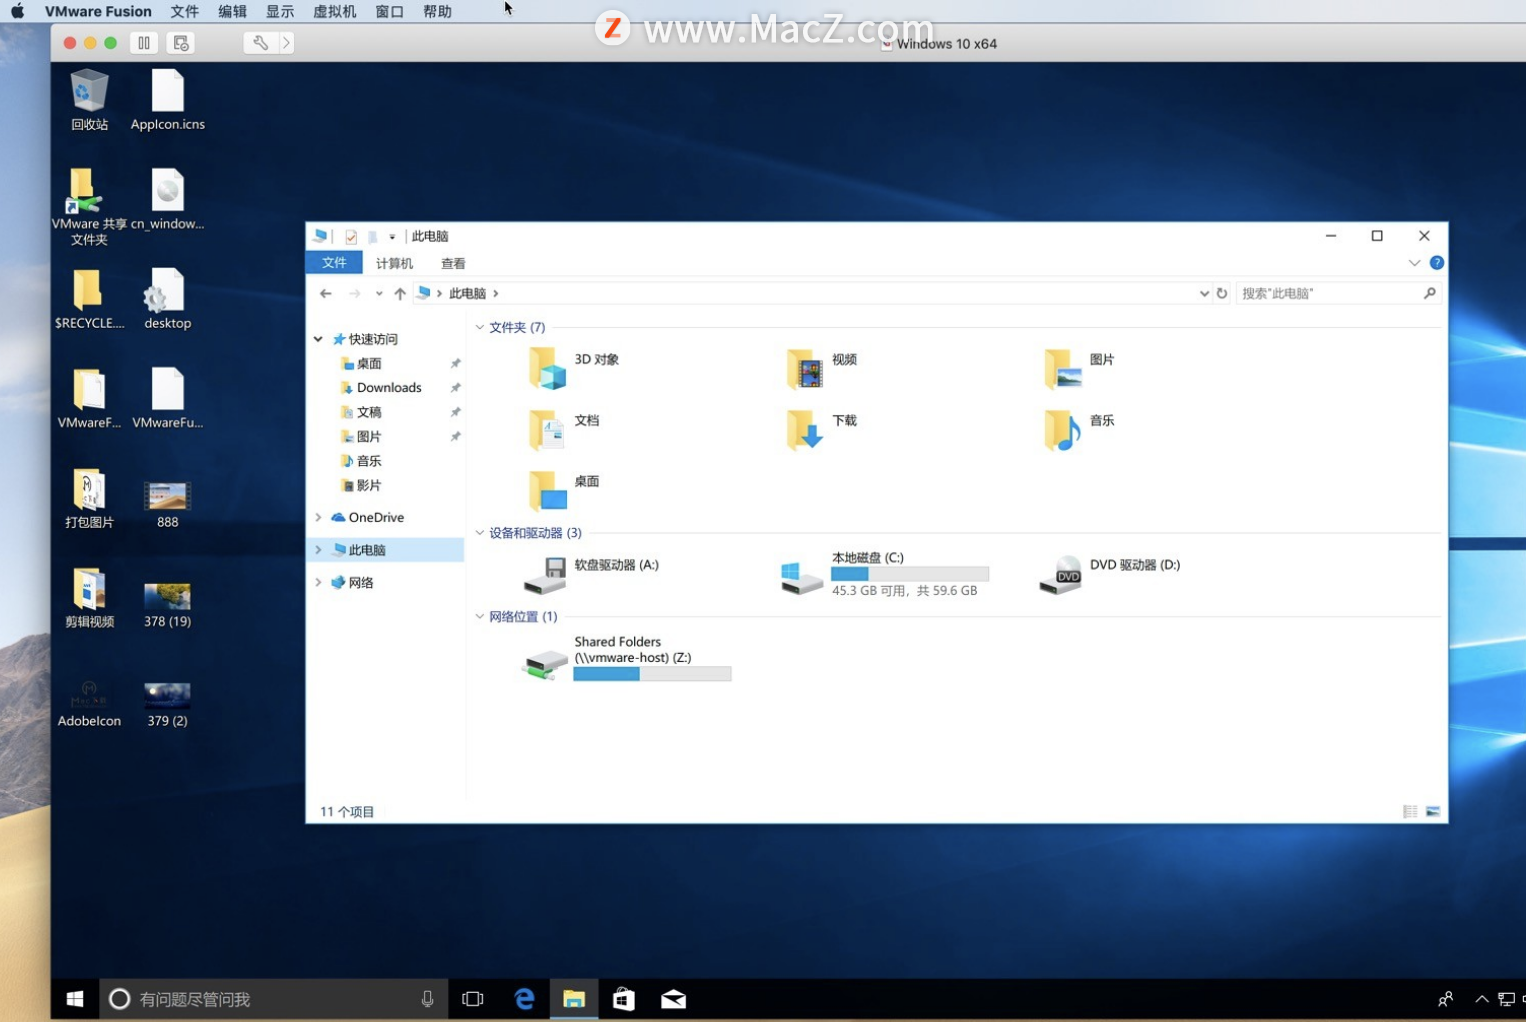Open the 下载 folder
This screenshot has width=1526, height=1022.
[822, 428]
